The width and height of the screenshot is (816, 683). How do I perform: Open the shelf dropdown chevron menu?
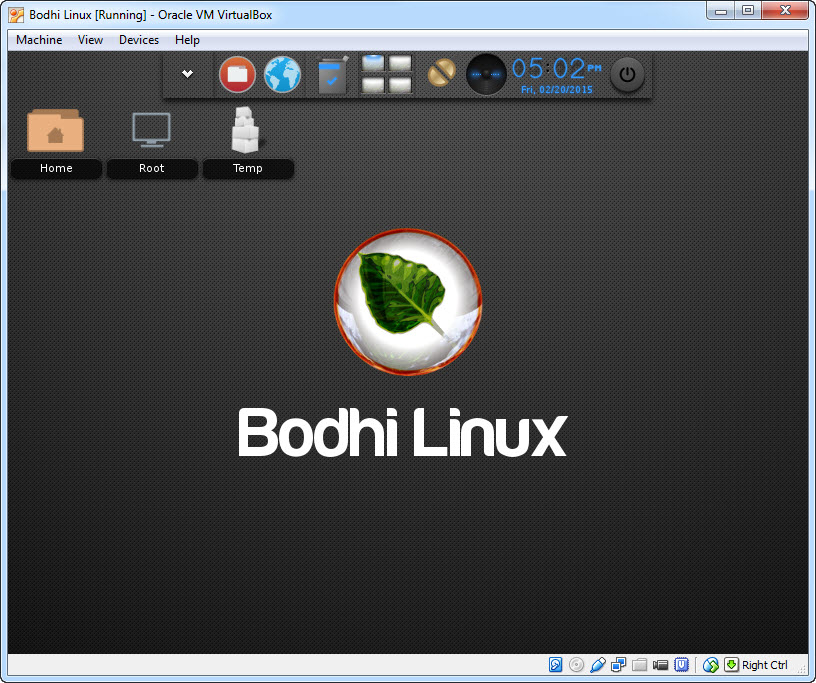pos(187,74)
